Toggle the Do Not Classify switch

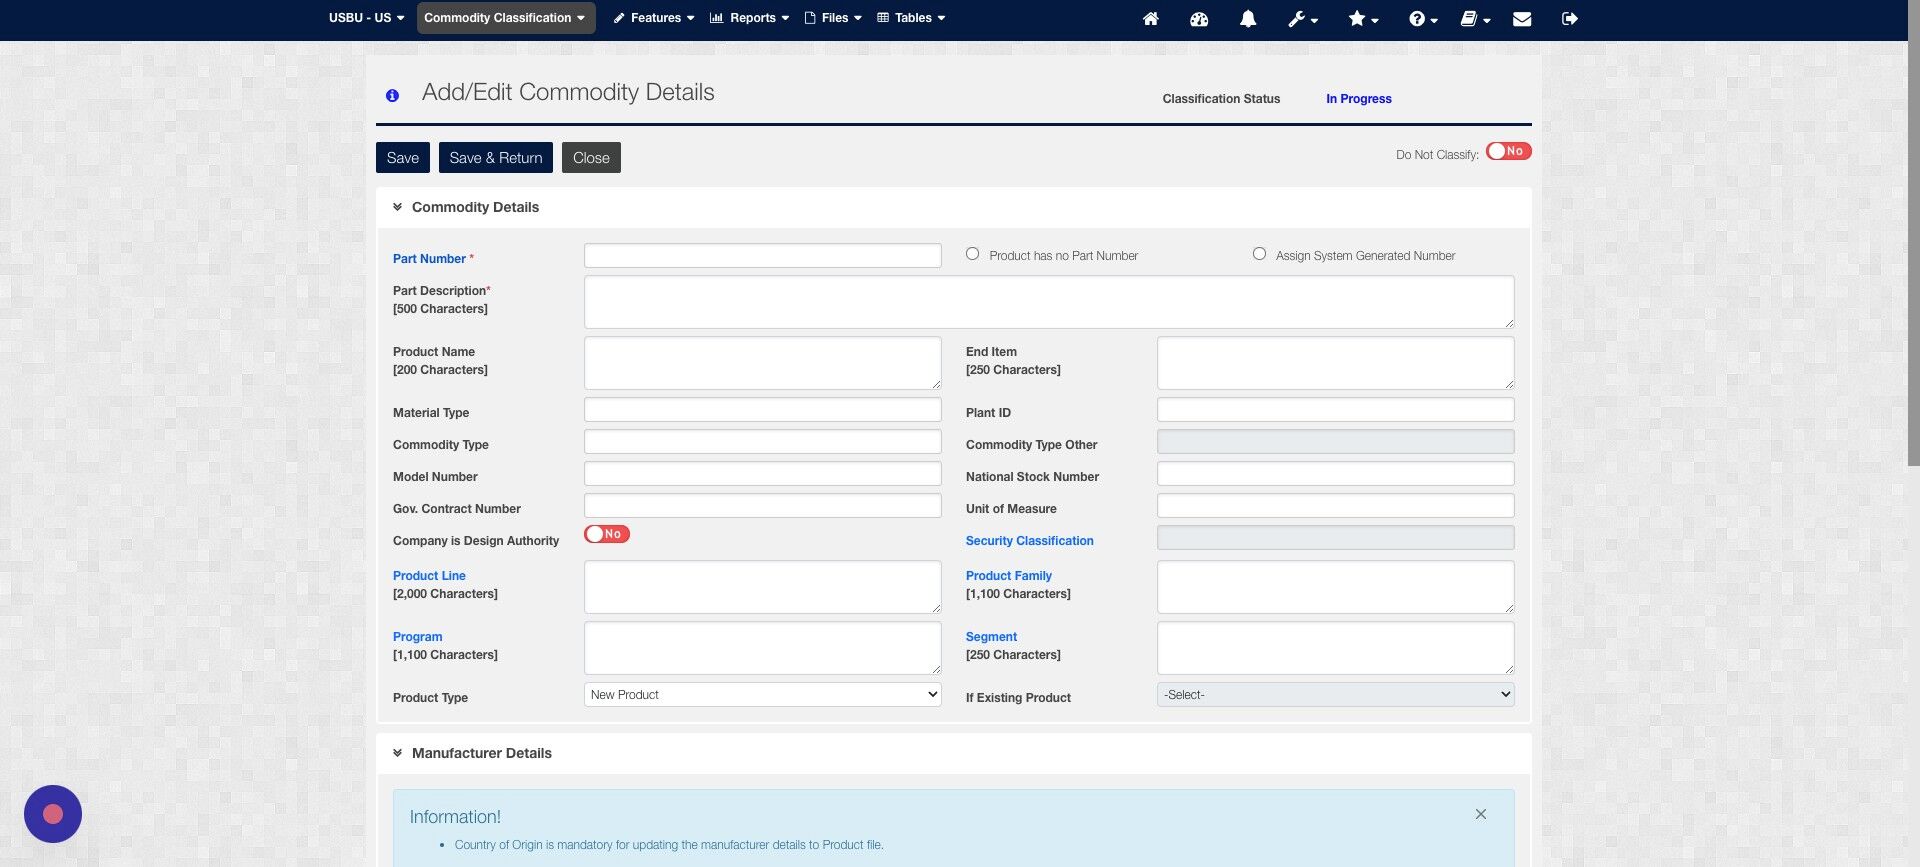pos(1508,151)
